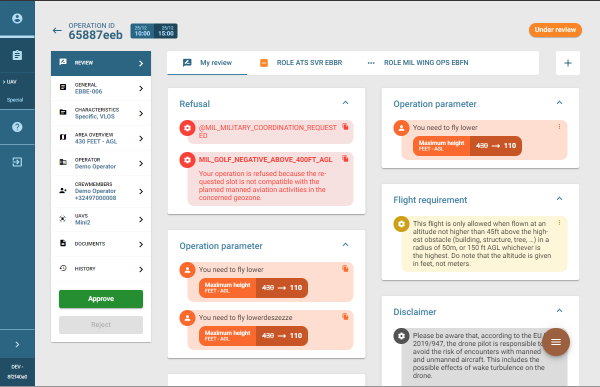
Task: Copy the 'You need to fly lowerdeszezze' parameter
Action: (x=345, y=317)
